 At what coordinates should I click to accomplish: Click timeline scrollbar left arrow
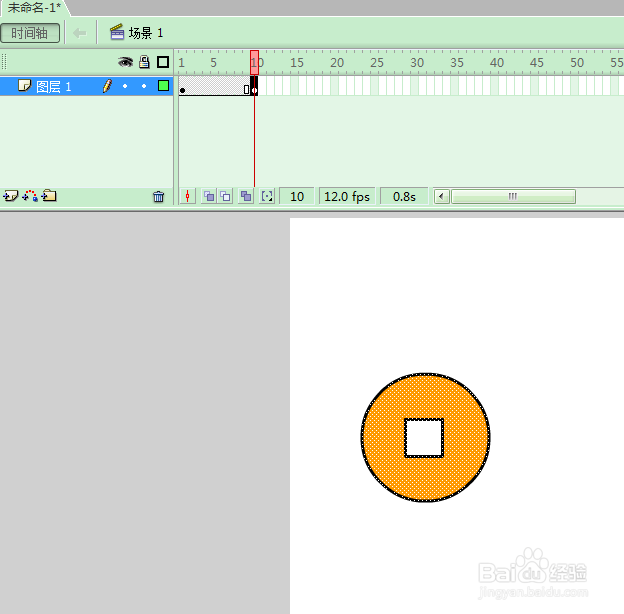pos(441,196)
